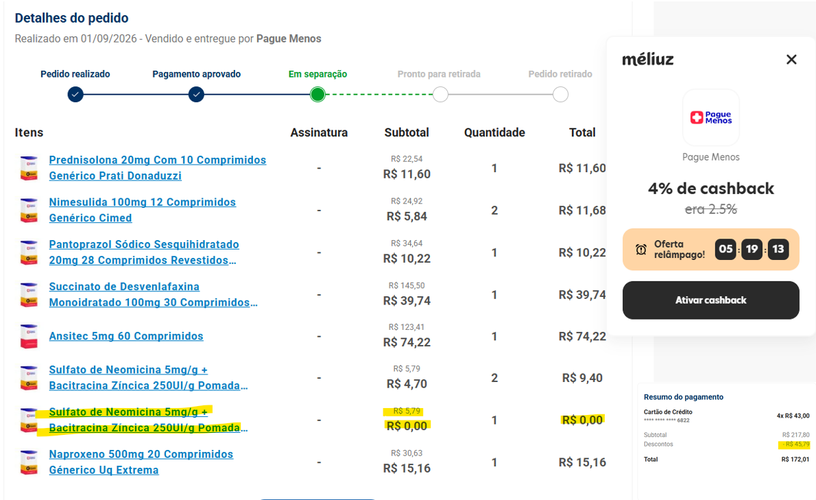Click the méliuz logo text
Screen dimensions: 816x500
[x=648, y=59]
